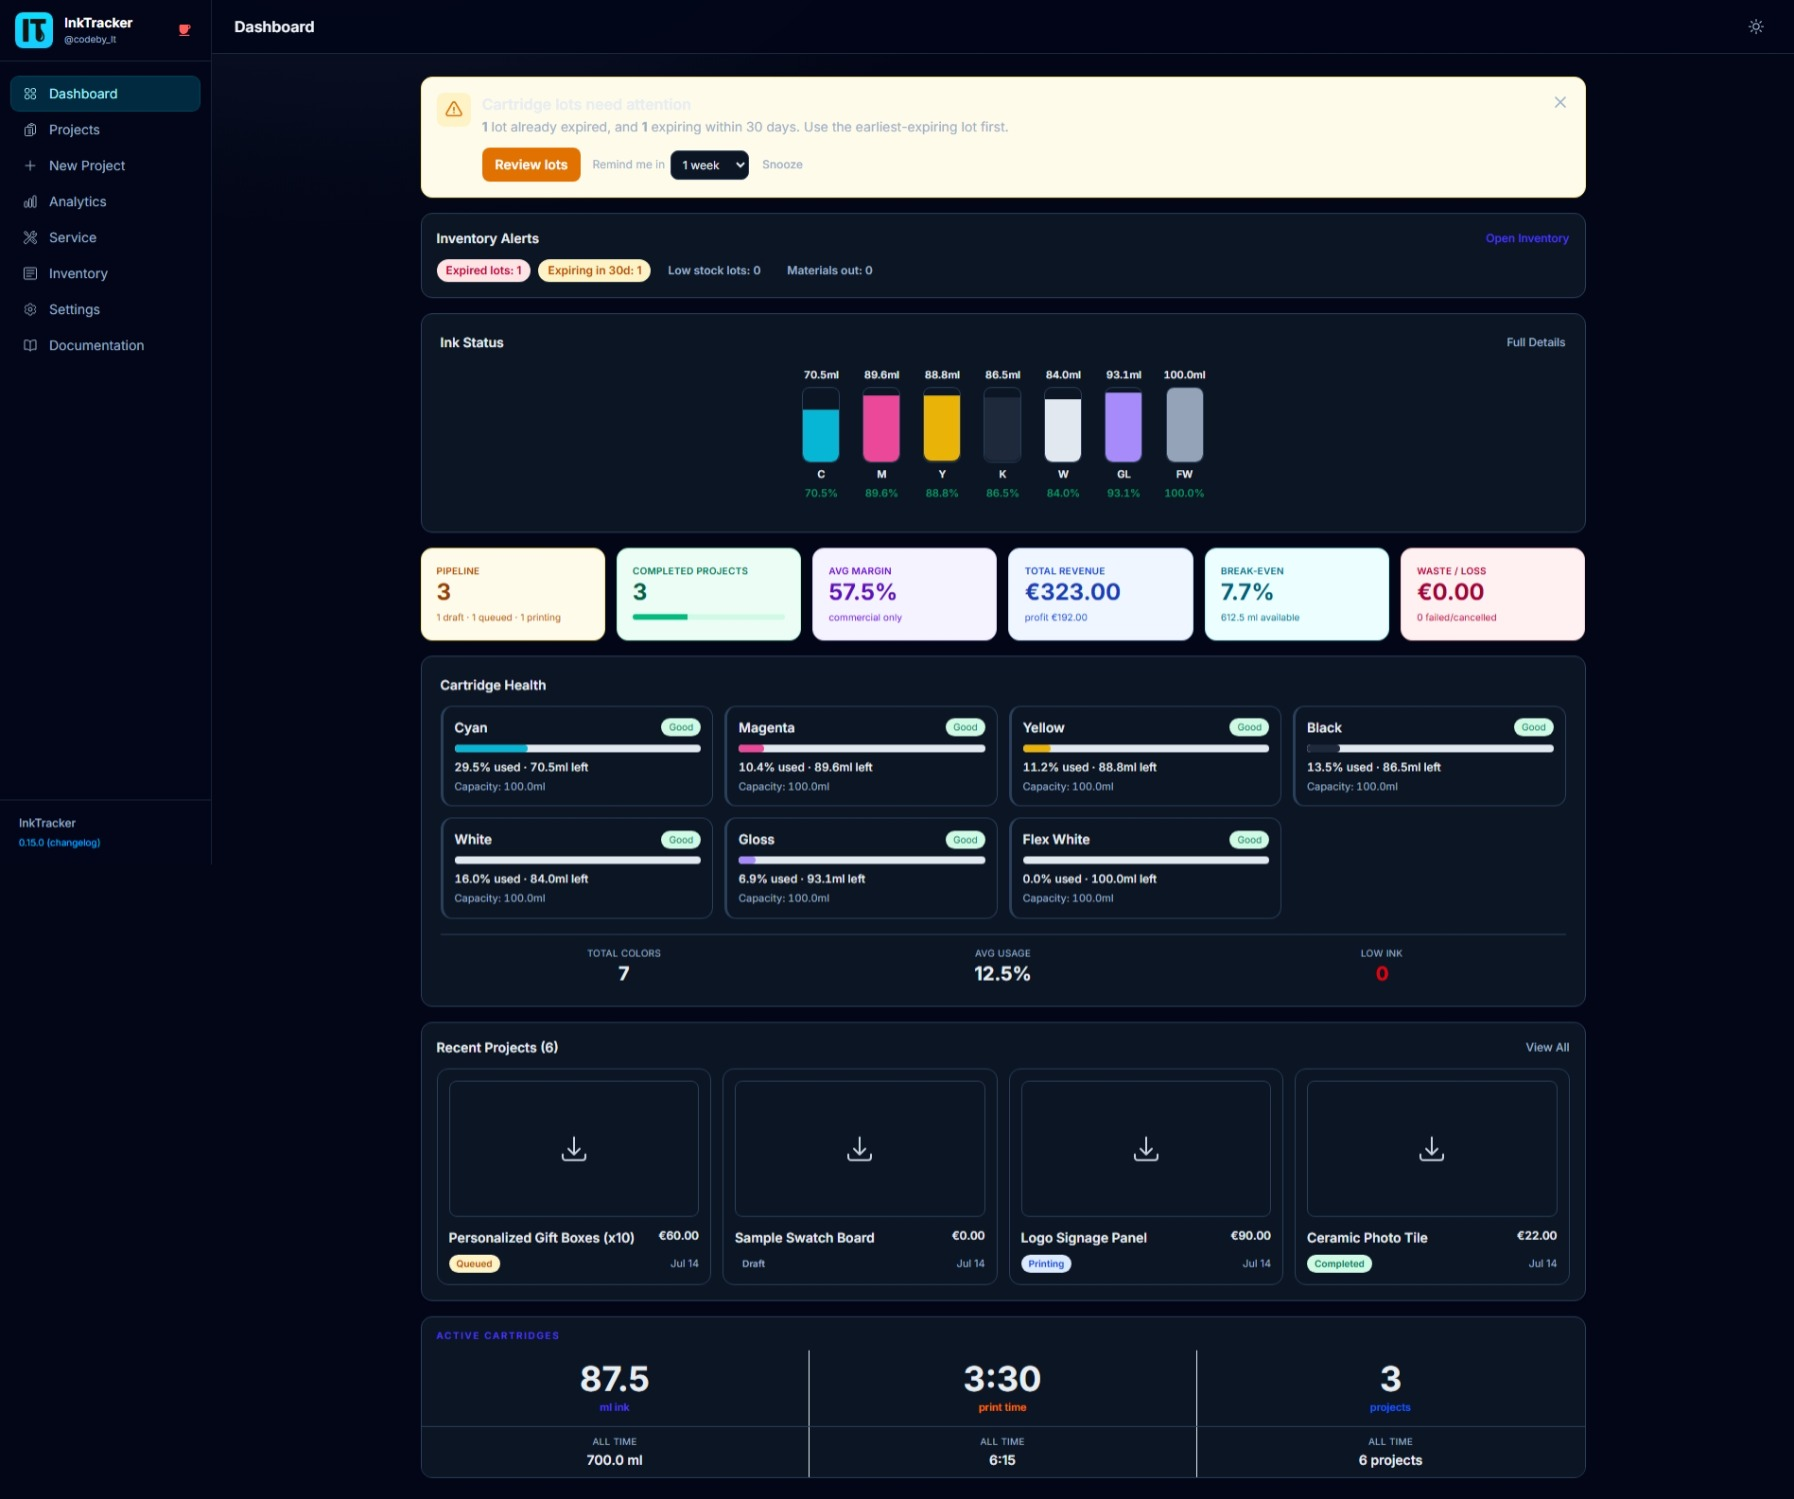Click the cyan ink level bottle

point(821,425)
